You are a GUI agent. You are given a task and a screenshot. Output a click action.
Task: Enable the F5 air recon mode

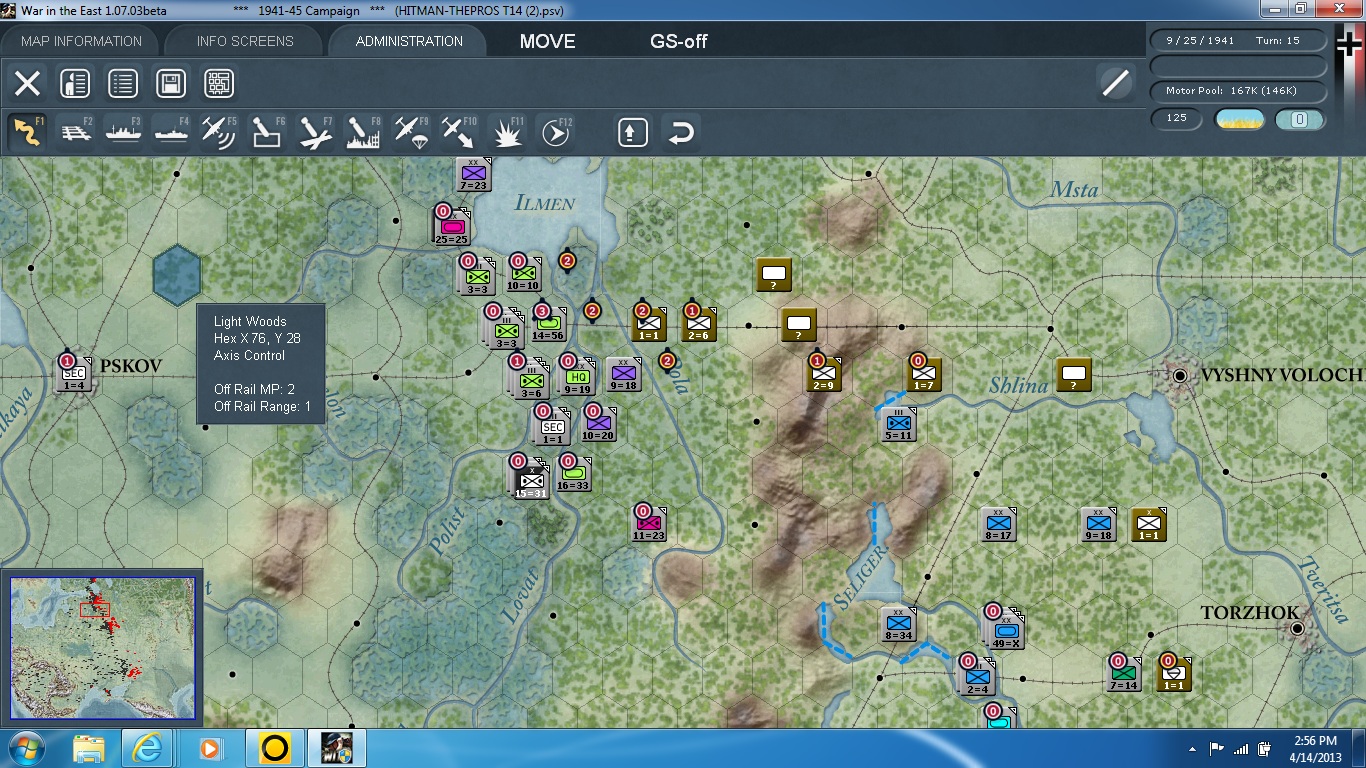point(220,132)
